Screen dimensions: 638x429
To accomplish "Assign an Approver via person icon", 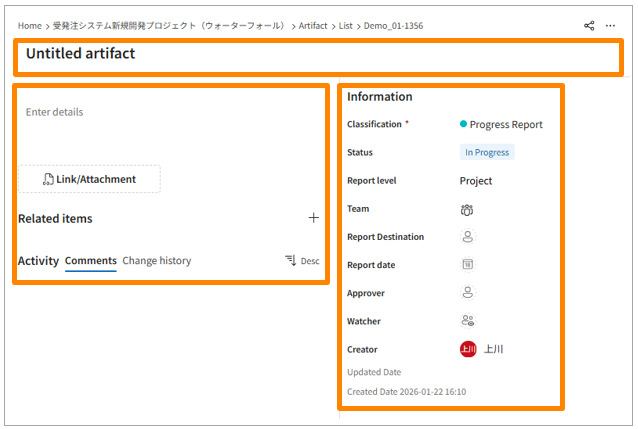I will [x=467, y=293].
